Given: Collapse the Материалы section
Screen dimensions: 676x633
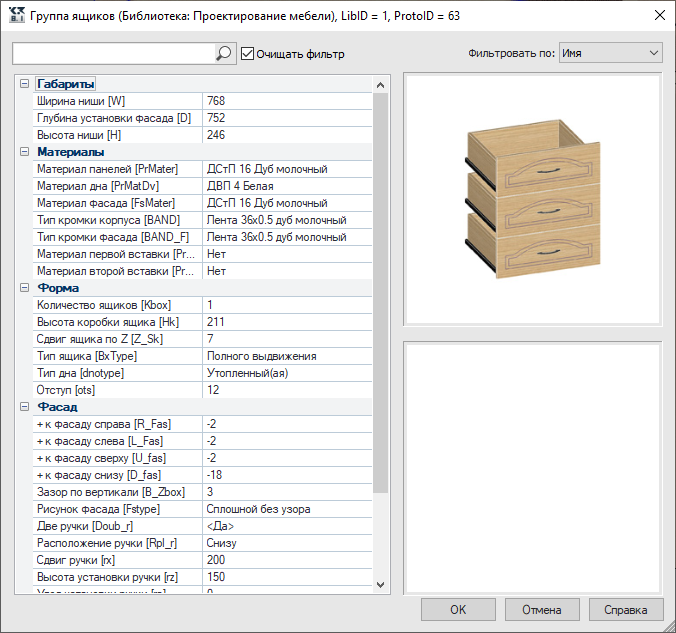Looking at the screenshot, I should point(25,152).
